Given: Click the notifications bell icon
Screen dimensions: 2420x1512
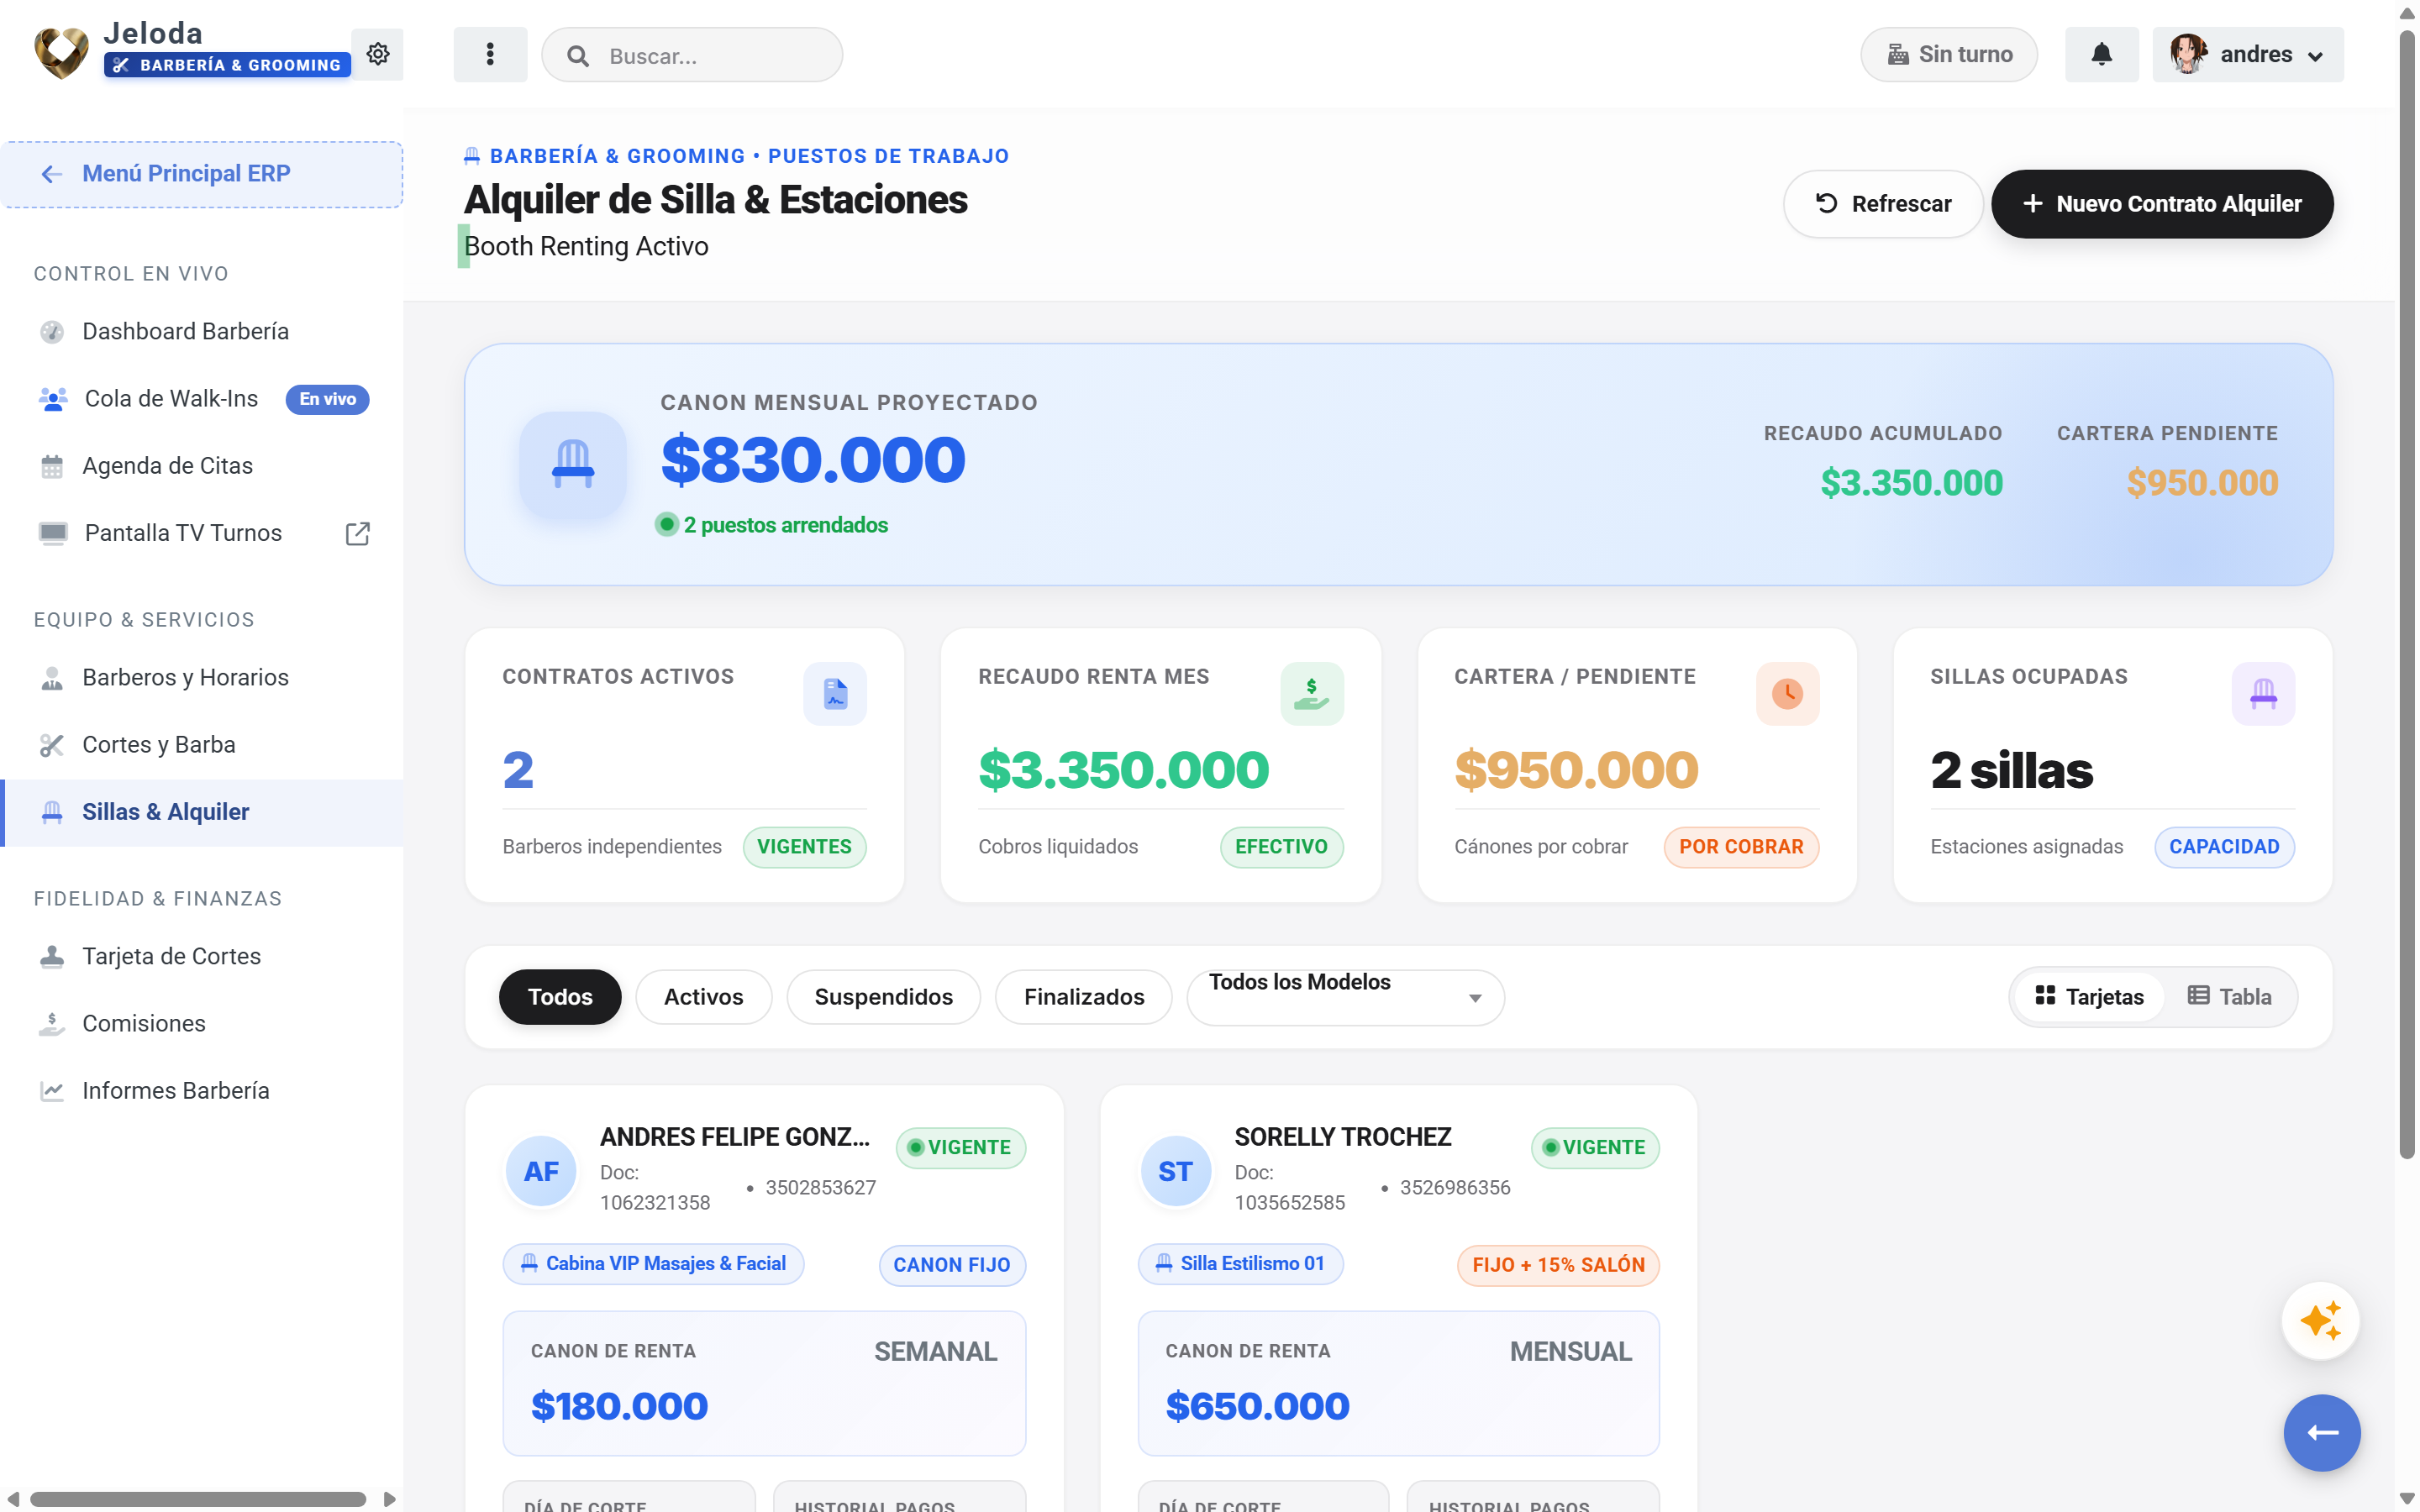Looking at the screenshot, I should click(x=2101, y=54).
